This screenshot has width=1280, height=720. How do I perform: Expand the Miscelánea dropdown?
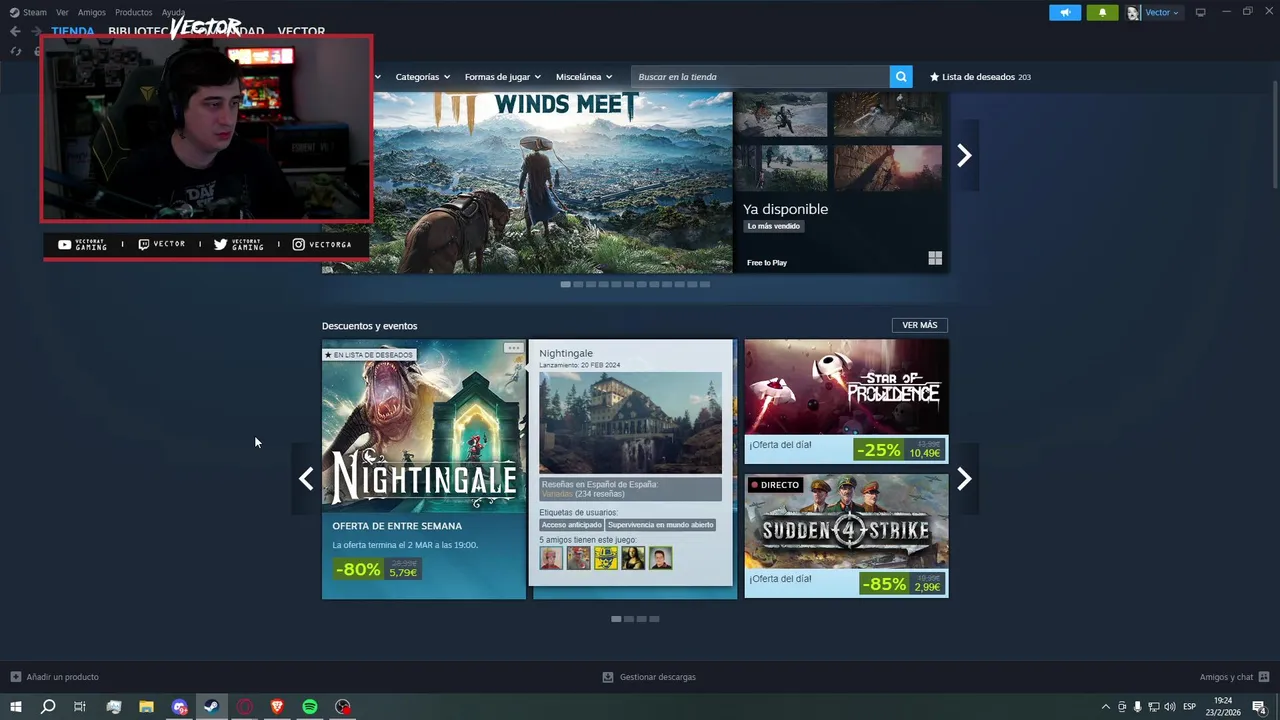pos(584,77)
